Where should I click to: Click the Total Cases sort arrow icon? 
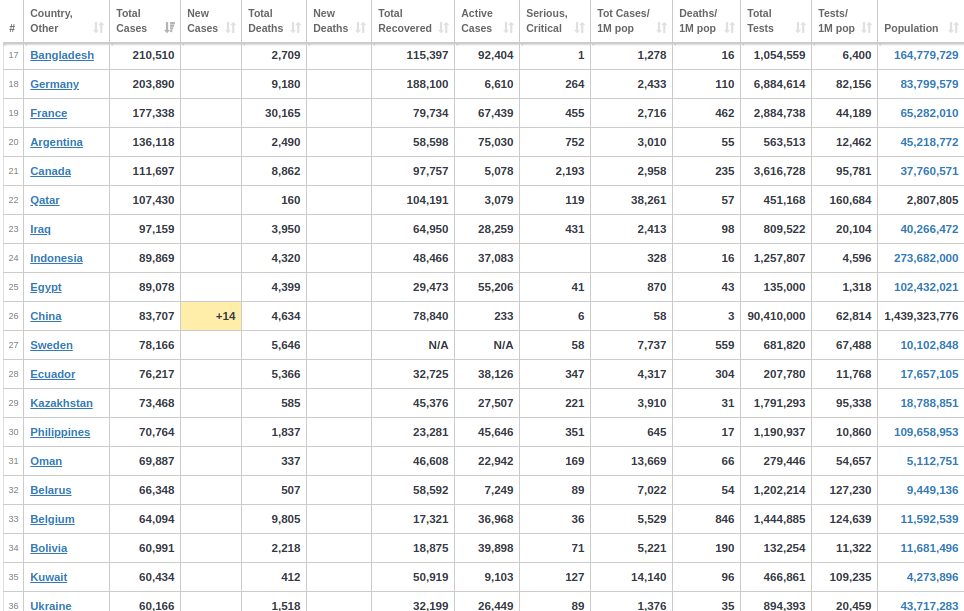tap(170, 28)
